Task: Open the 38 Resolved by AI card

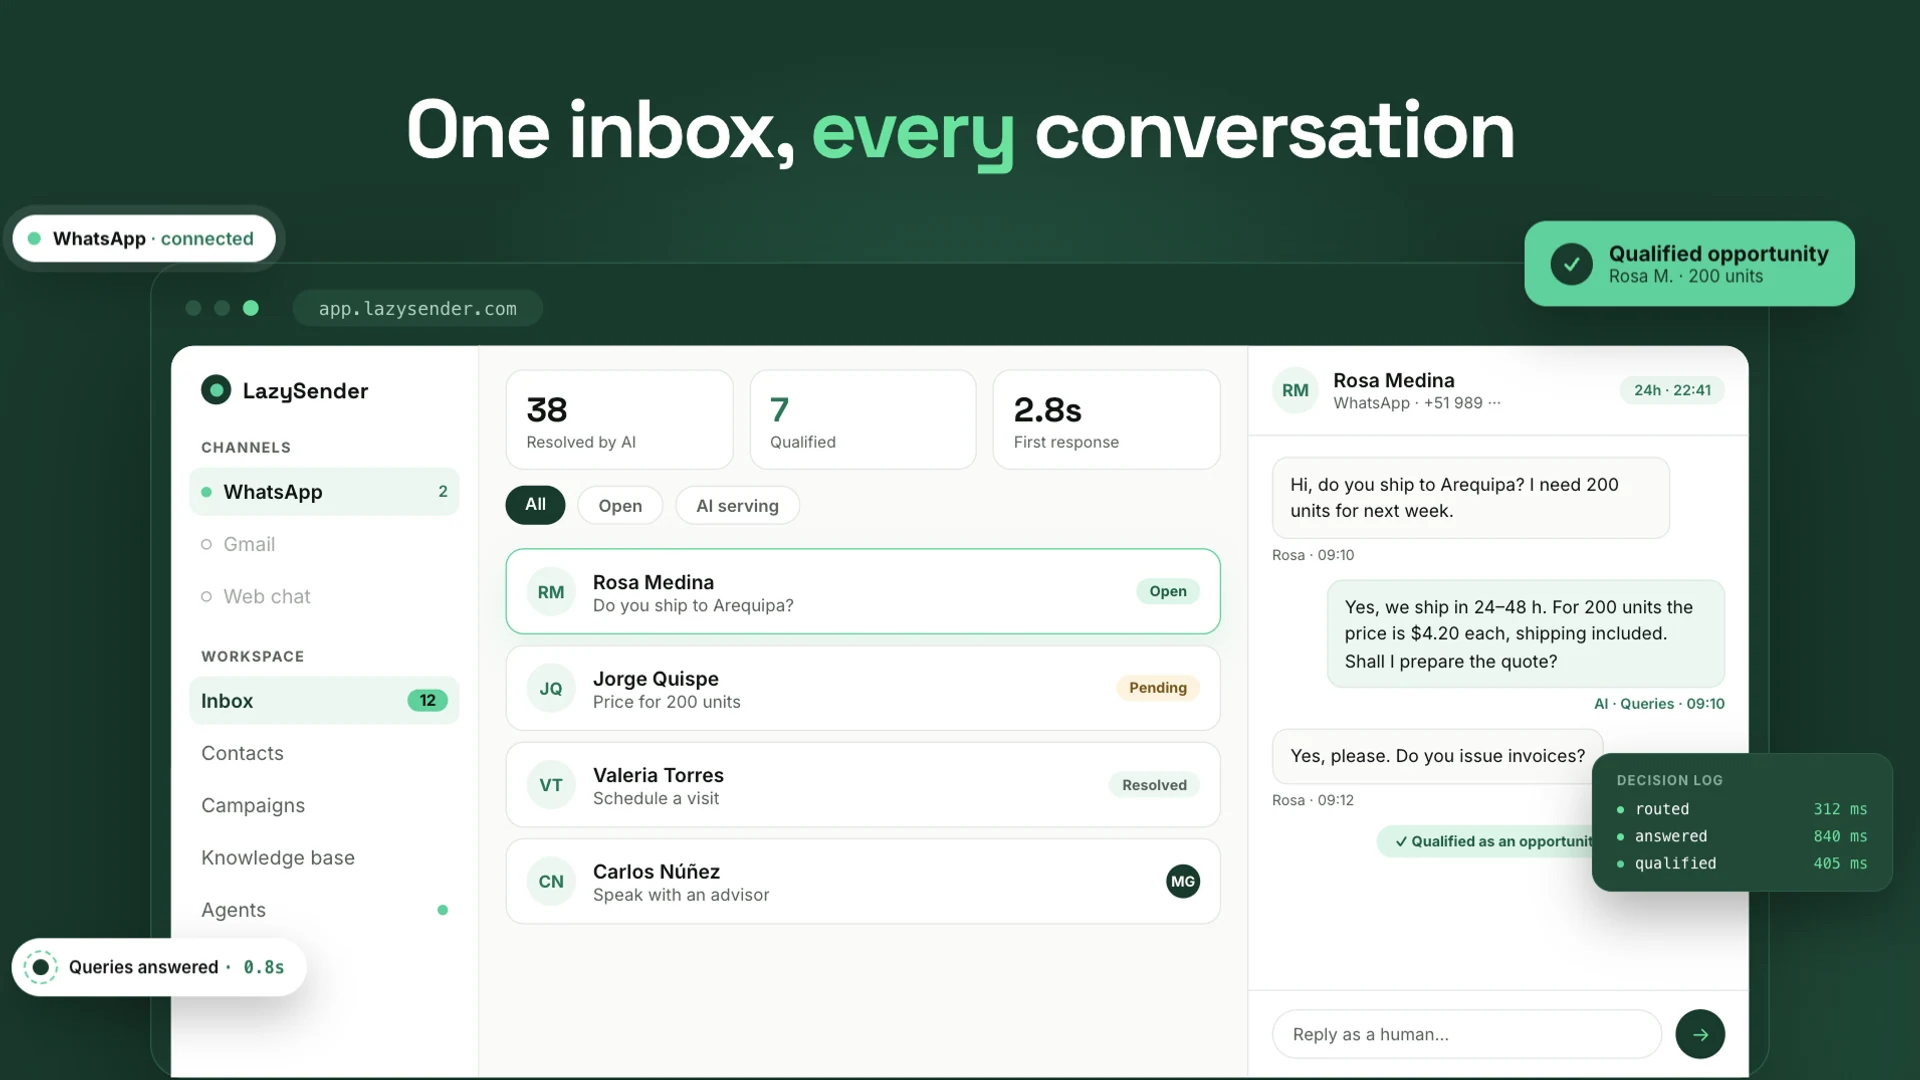Action: coord(619,420)
